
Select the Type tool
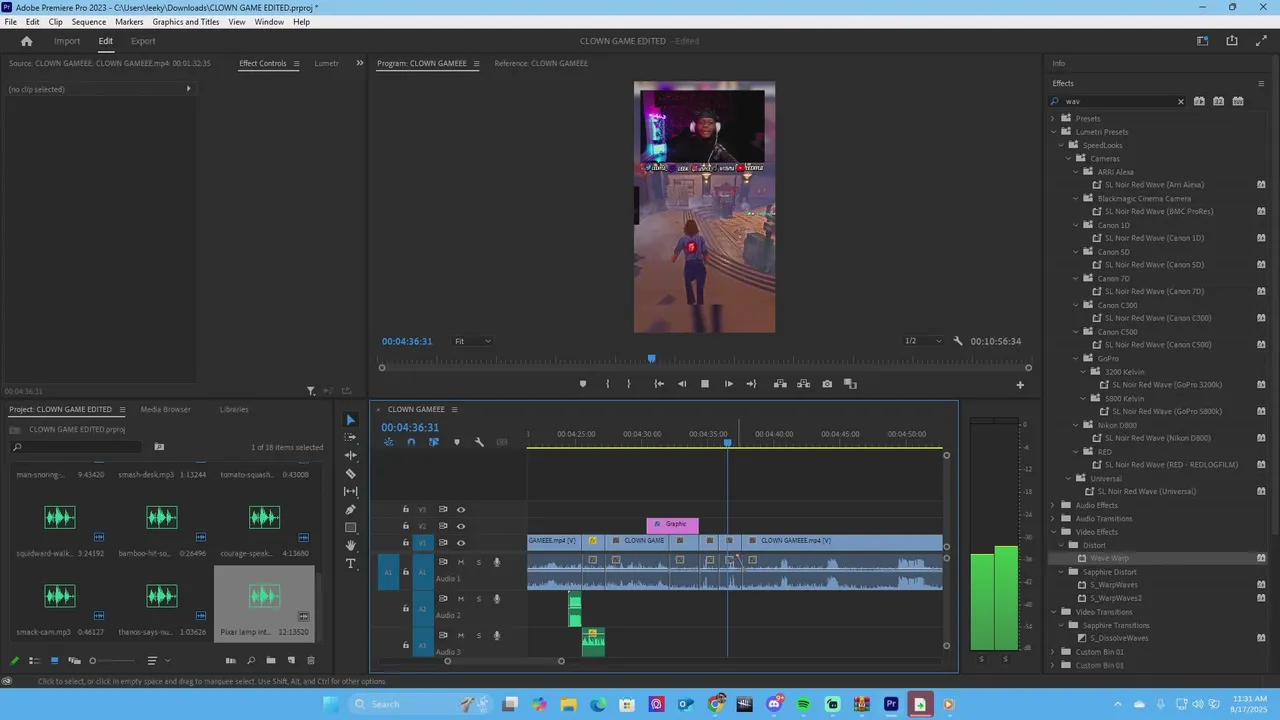coord(350,564)
